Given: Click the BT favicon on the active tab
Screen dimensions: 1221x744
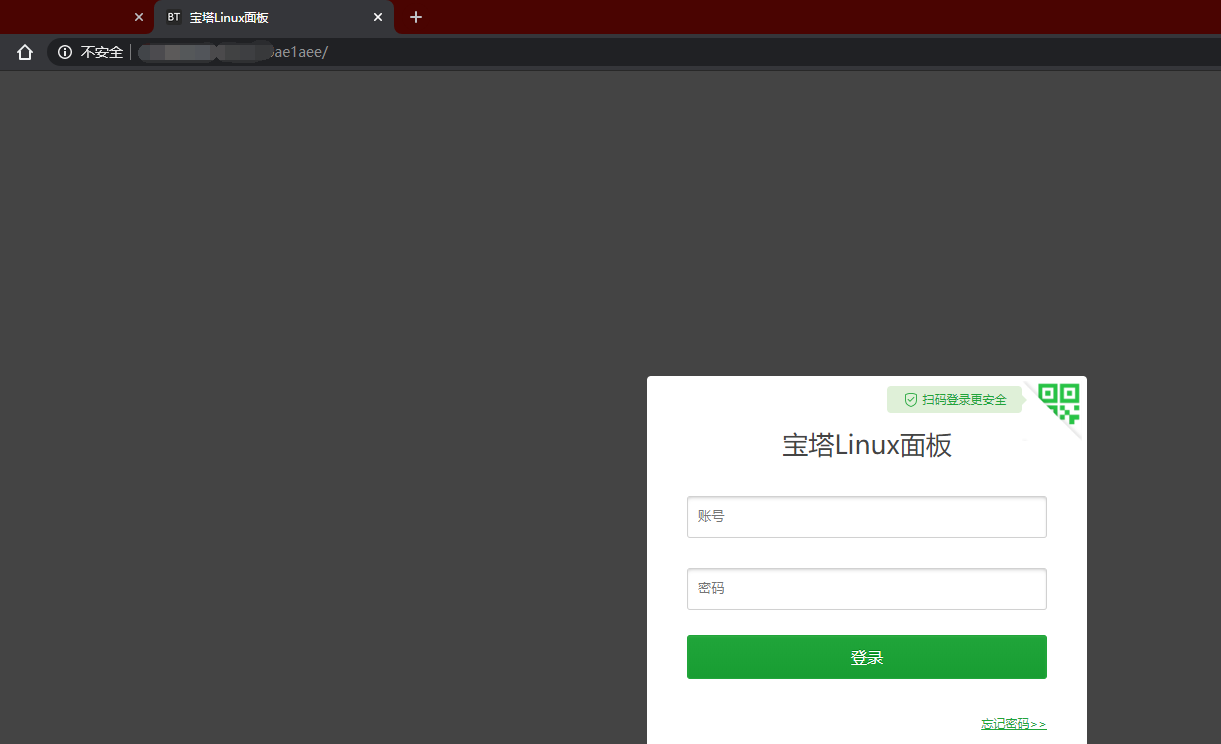Looking at the screenshot, I should 174,17.
